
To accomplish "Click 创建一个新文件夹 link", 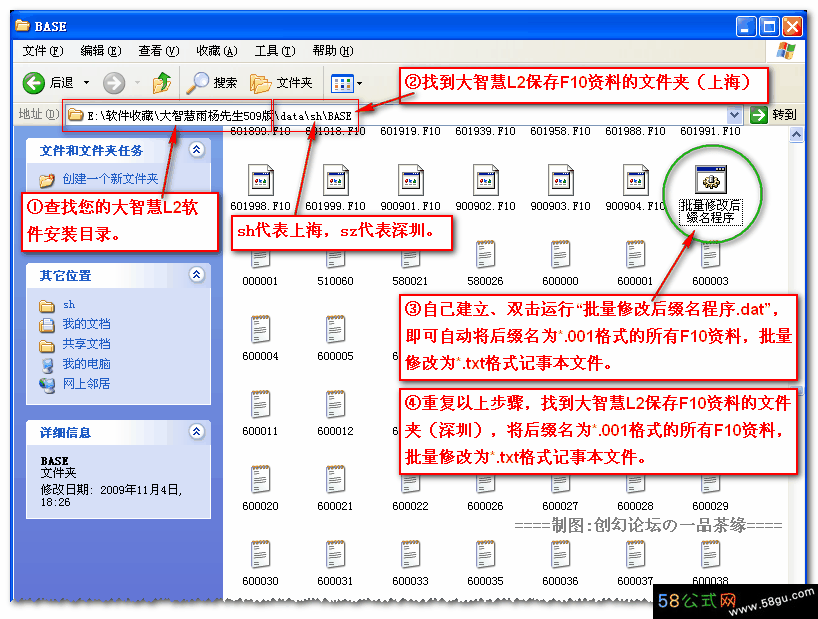I will (x=110, y=179).
